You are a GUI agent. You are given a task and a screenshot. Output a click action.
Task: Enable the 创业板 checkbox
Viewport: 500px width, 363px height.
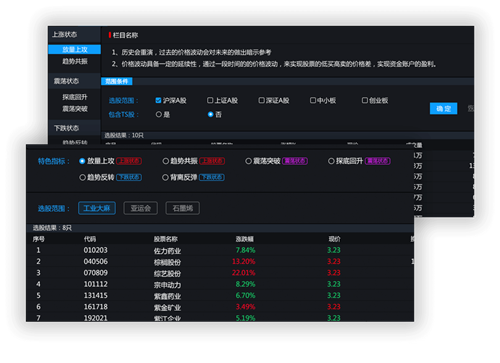pyautogui.click(x=365, y=100)
